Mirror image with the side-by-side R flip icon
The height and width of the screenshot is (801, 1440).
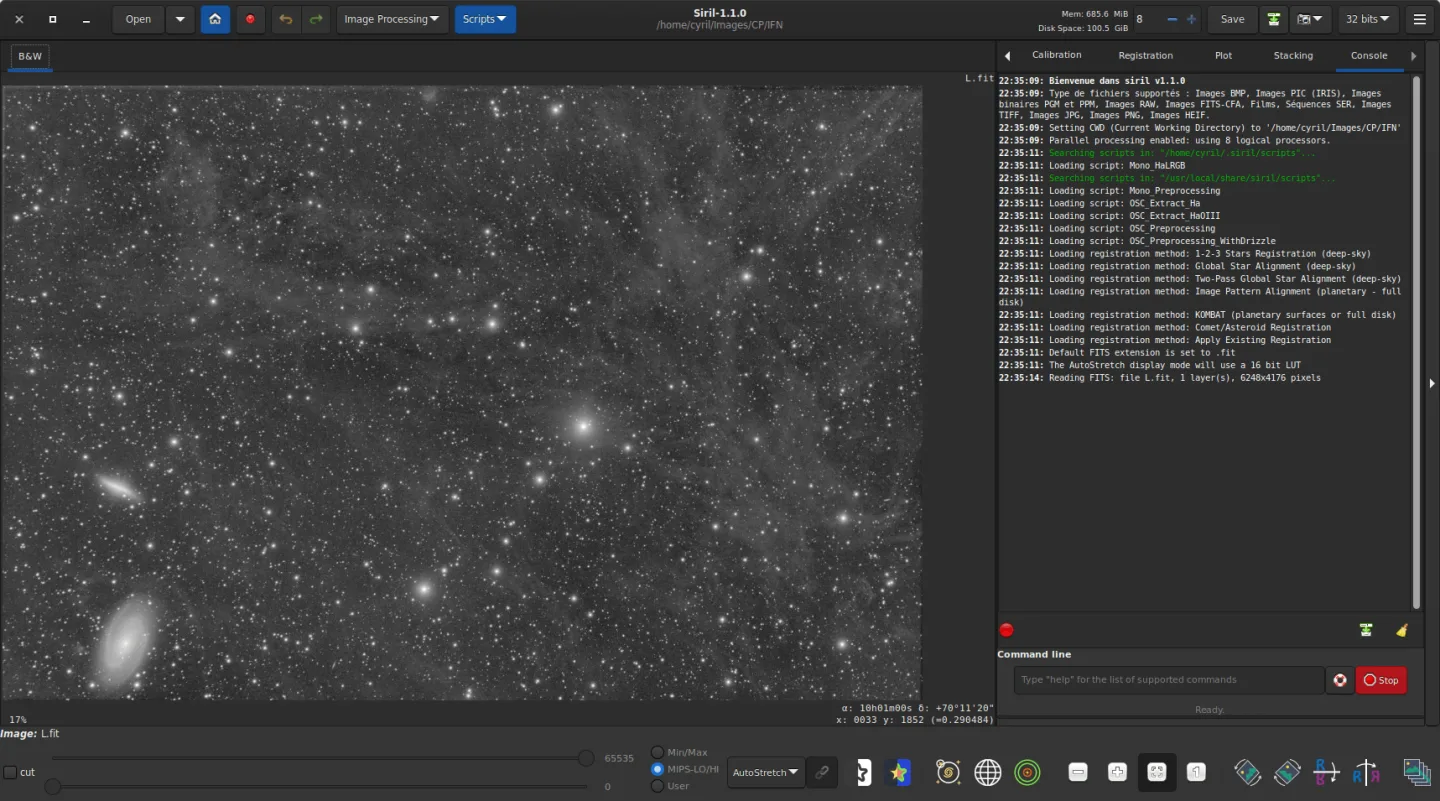click(1366, 772)
